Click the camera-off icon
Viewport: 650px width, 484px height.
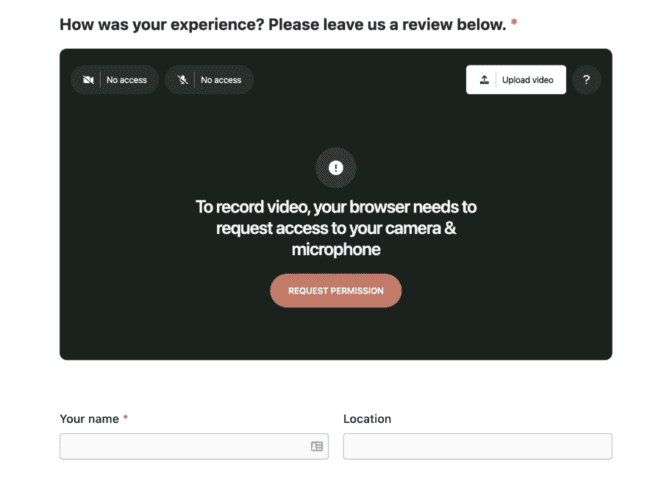88,80
